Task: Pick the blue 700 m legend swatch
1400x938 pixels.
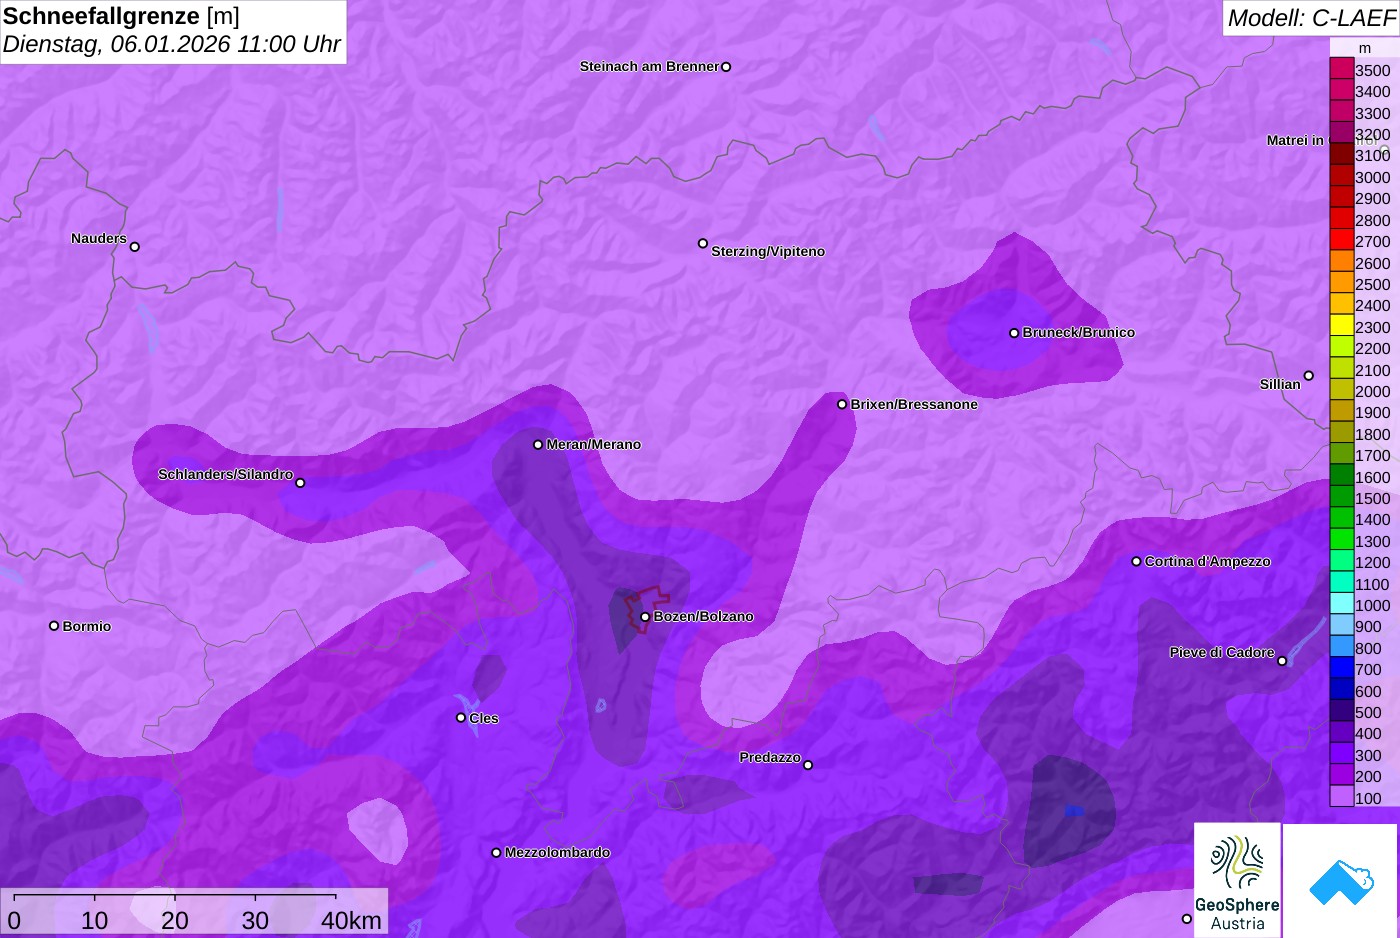Action: click(x=1342, y=668)
